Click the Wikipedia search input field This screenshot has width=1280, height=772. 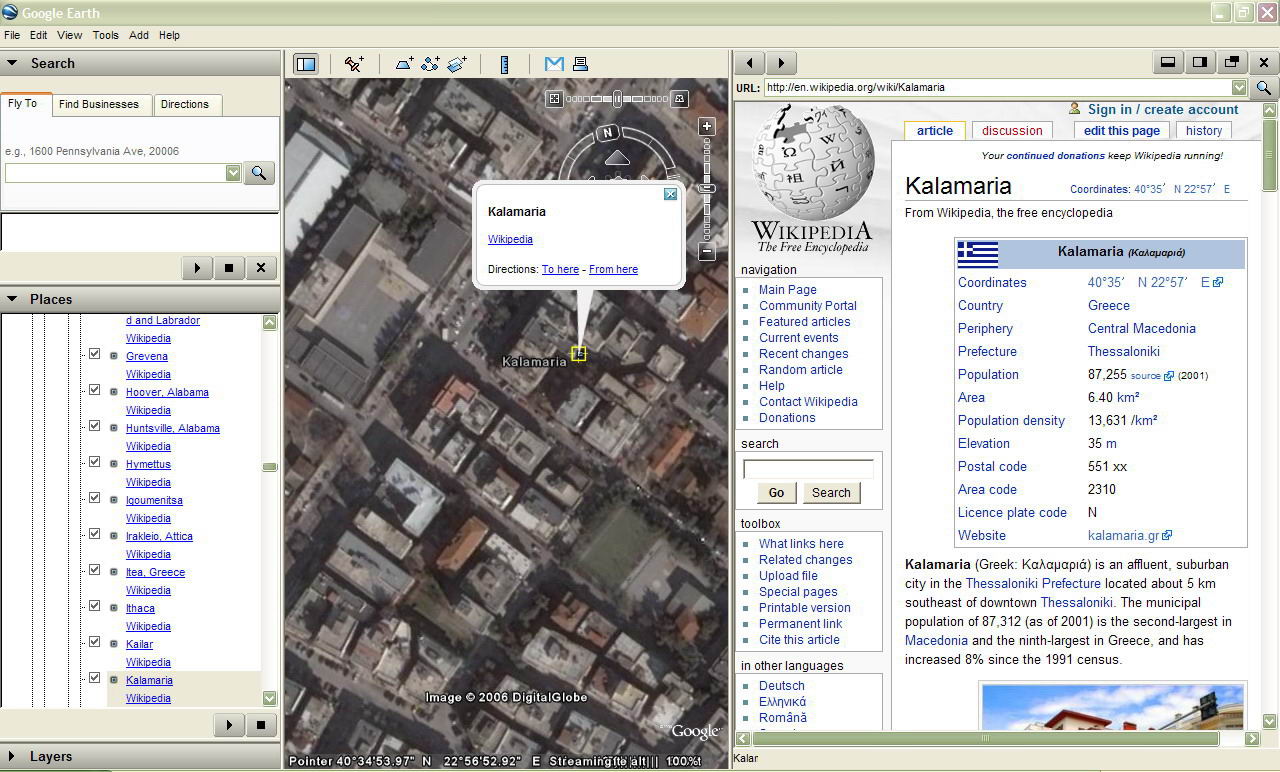(808, 469)
